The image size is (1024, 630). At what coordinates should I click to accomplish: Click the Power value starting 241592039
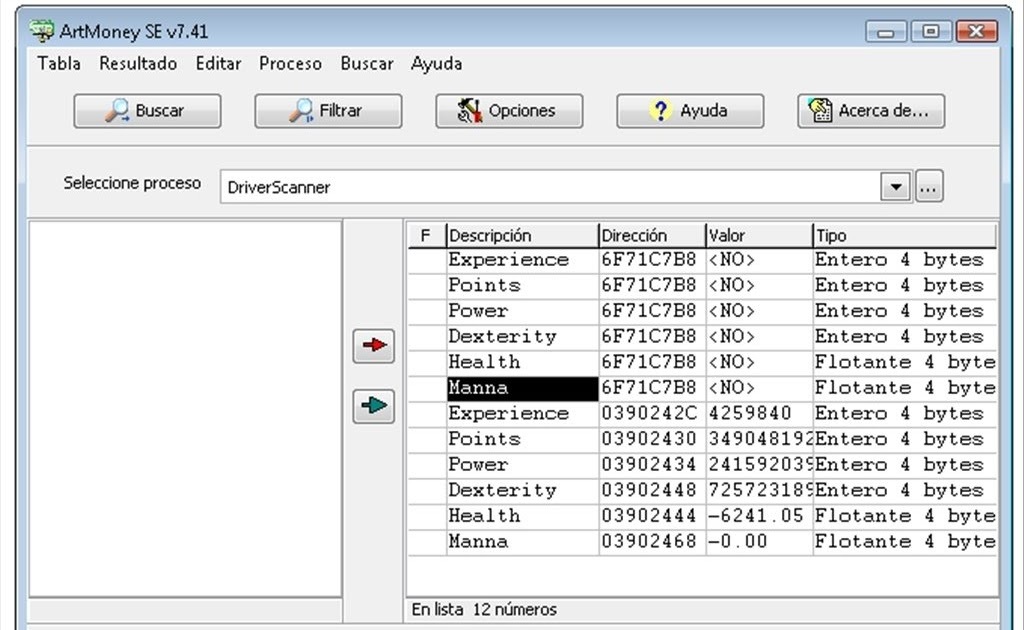(761, 465)
